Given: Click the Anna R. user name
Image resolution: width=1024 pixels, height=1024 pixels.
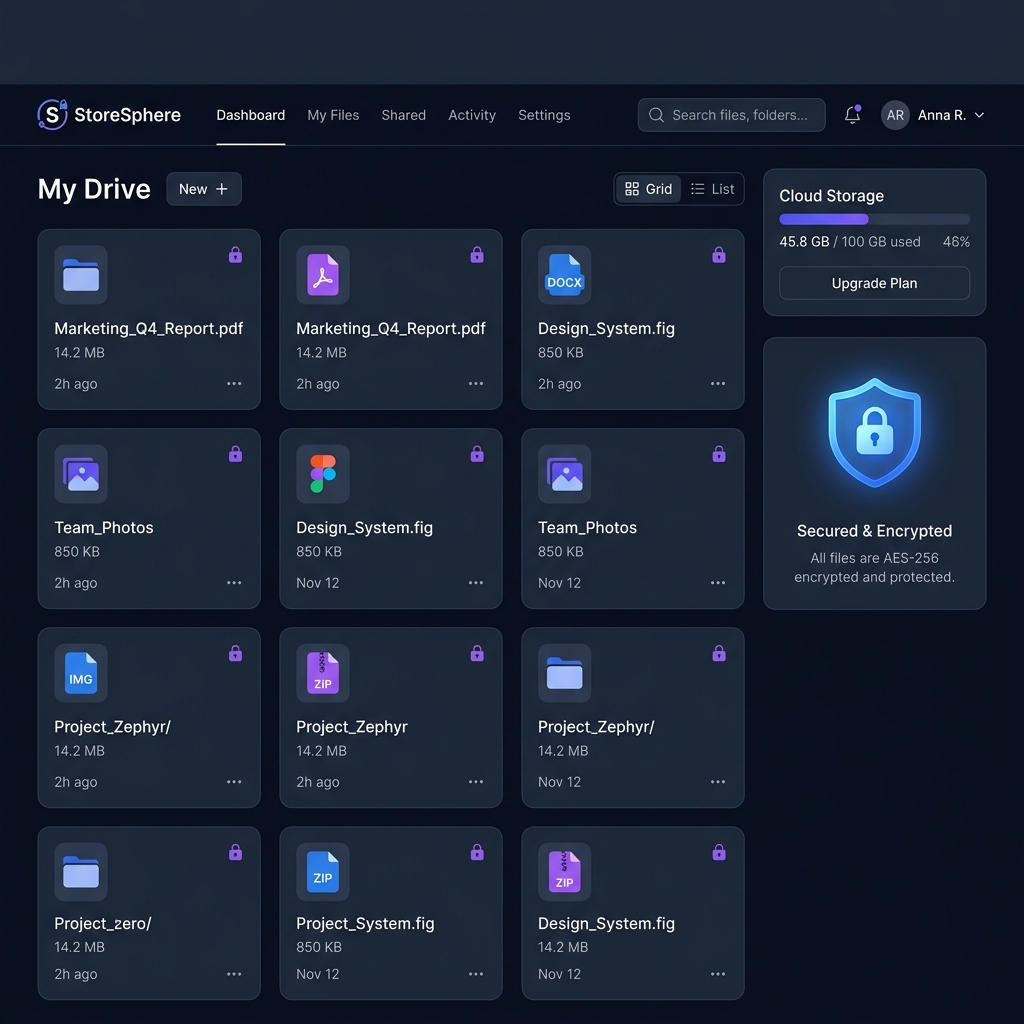Looking at the screenshot, I should [942, 115].
